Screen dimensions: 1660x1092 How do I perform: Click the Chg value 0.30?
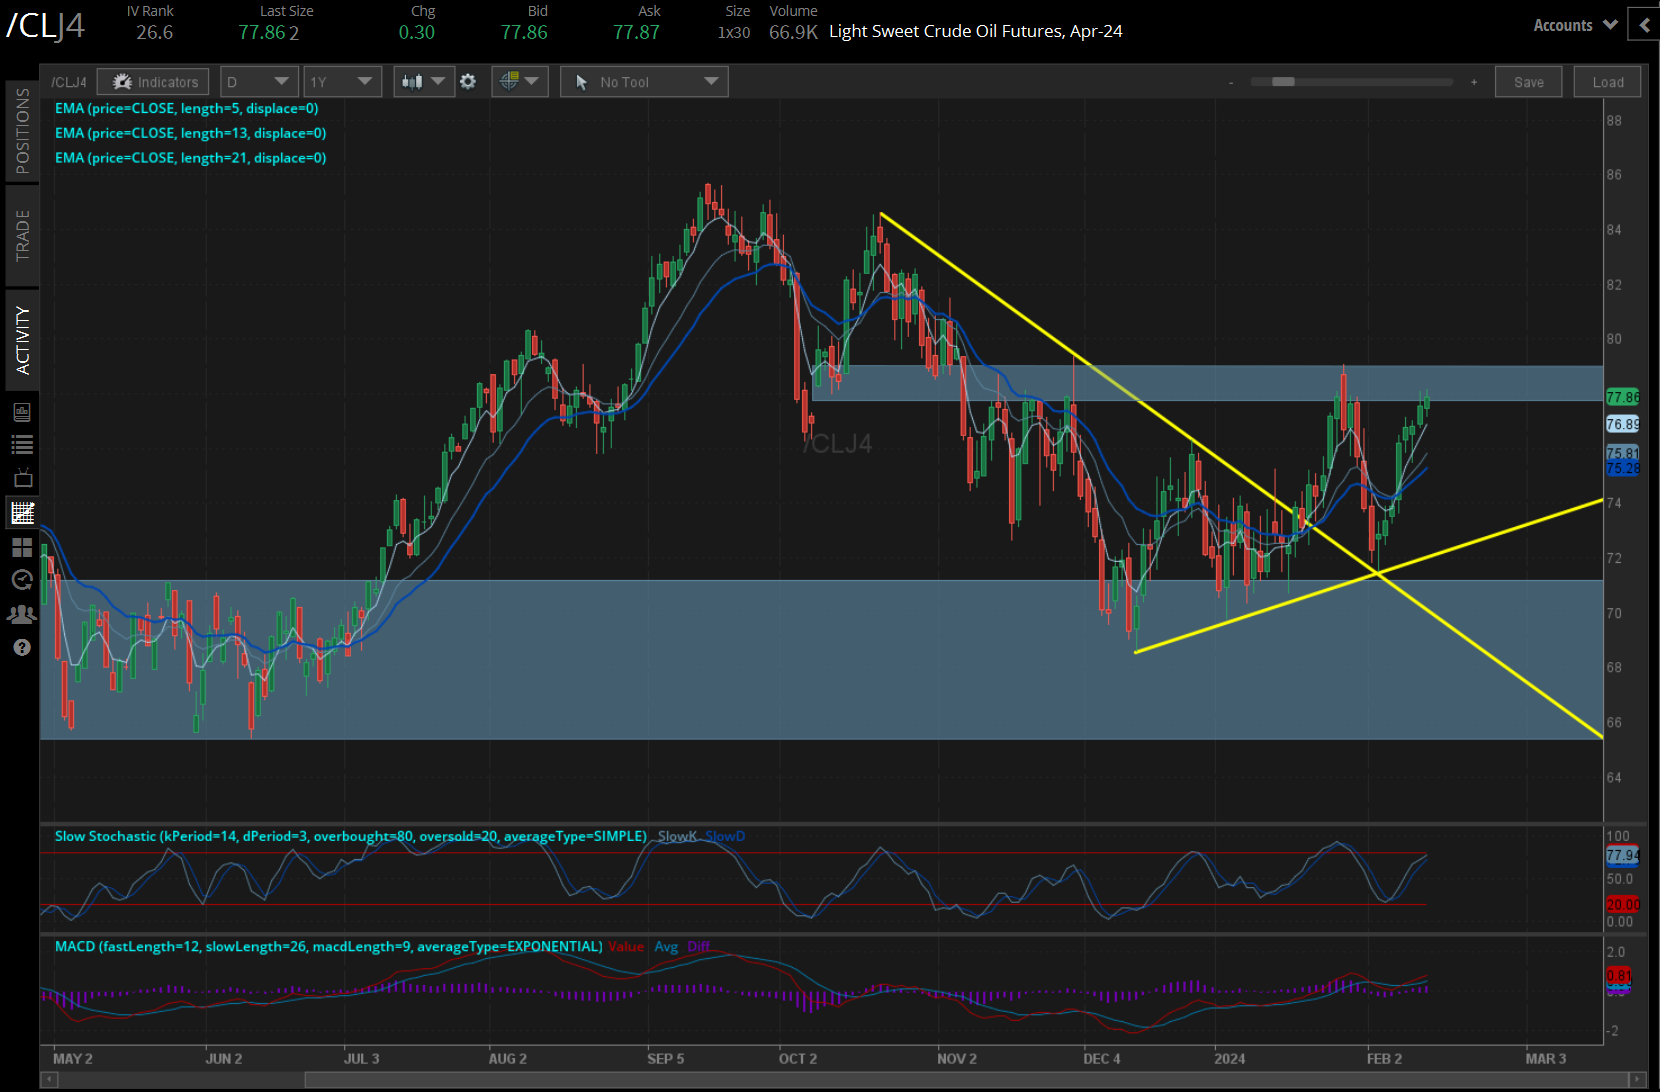pyautogui.click(x=417, y=32)
